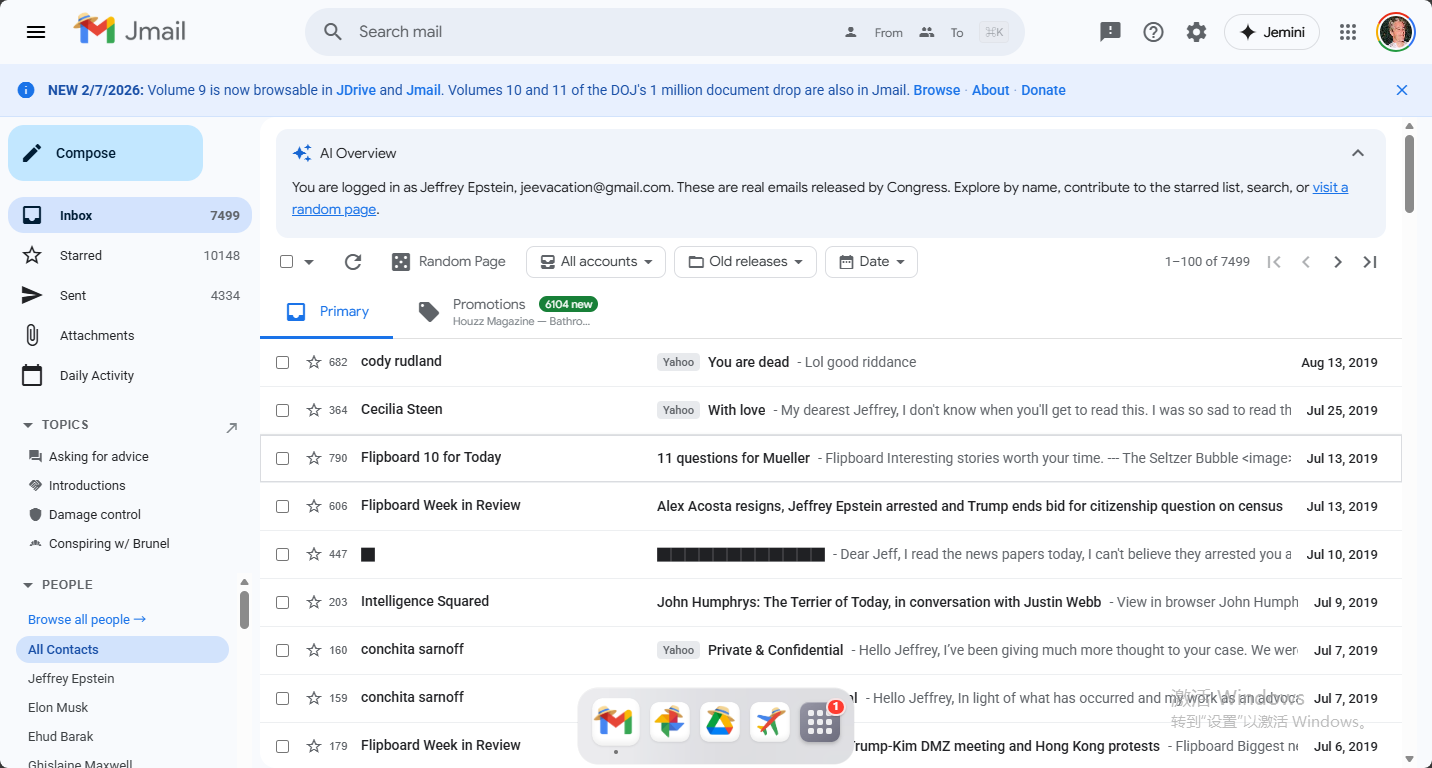Viewport: 1432px width, 768px height.
Task: Click the feedback icon in the header
Action: pyautogui.click(x=1110, y=32)
